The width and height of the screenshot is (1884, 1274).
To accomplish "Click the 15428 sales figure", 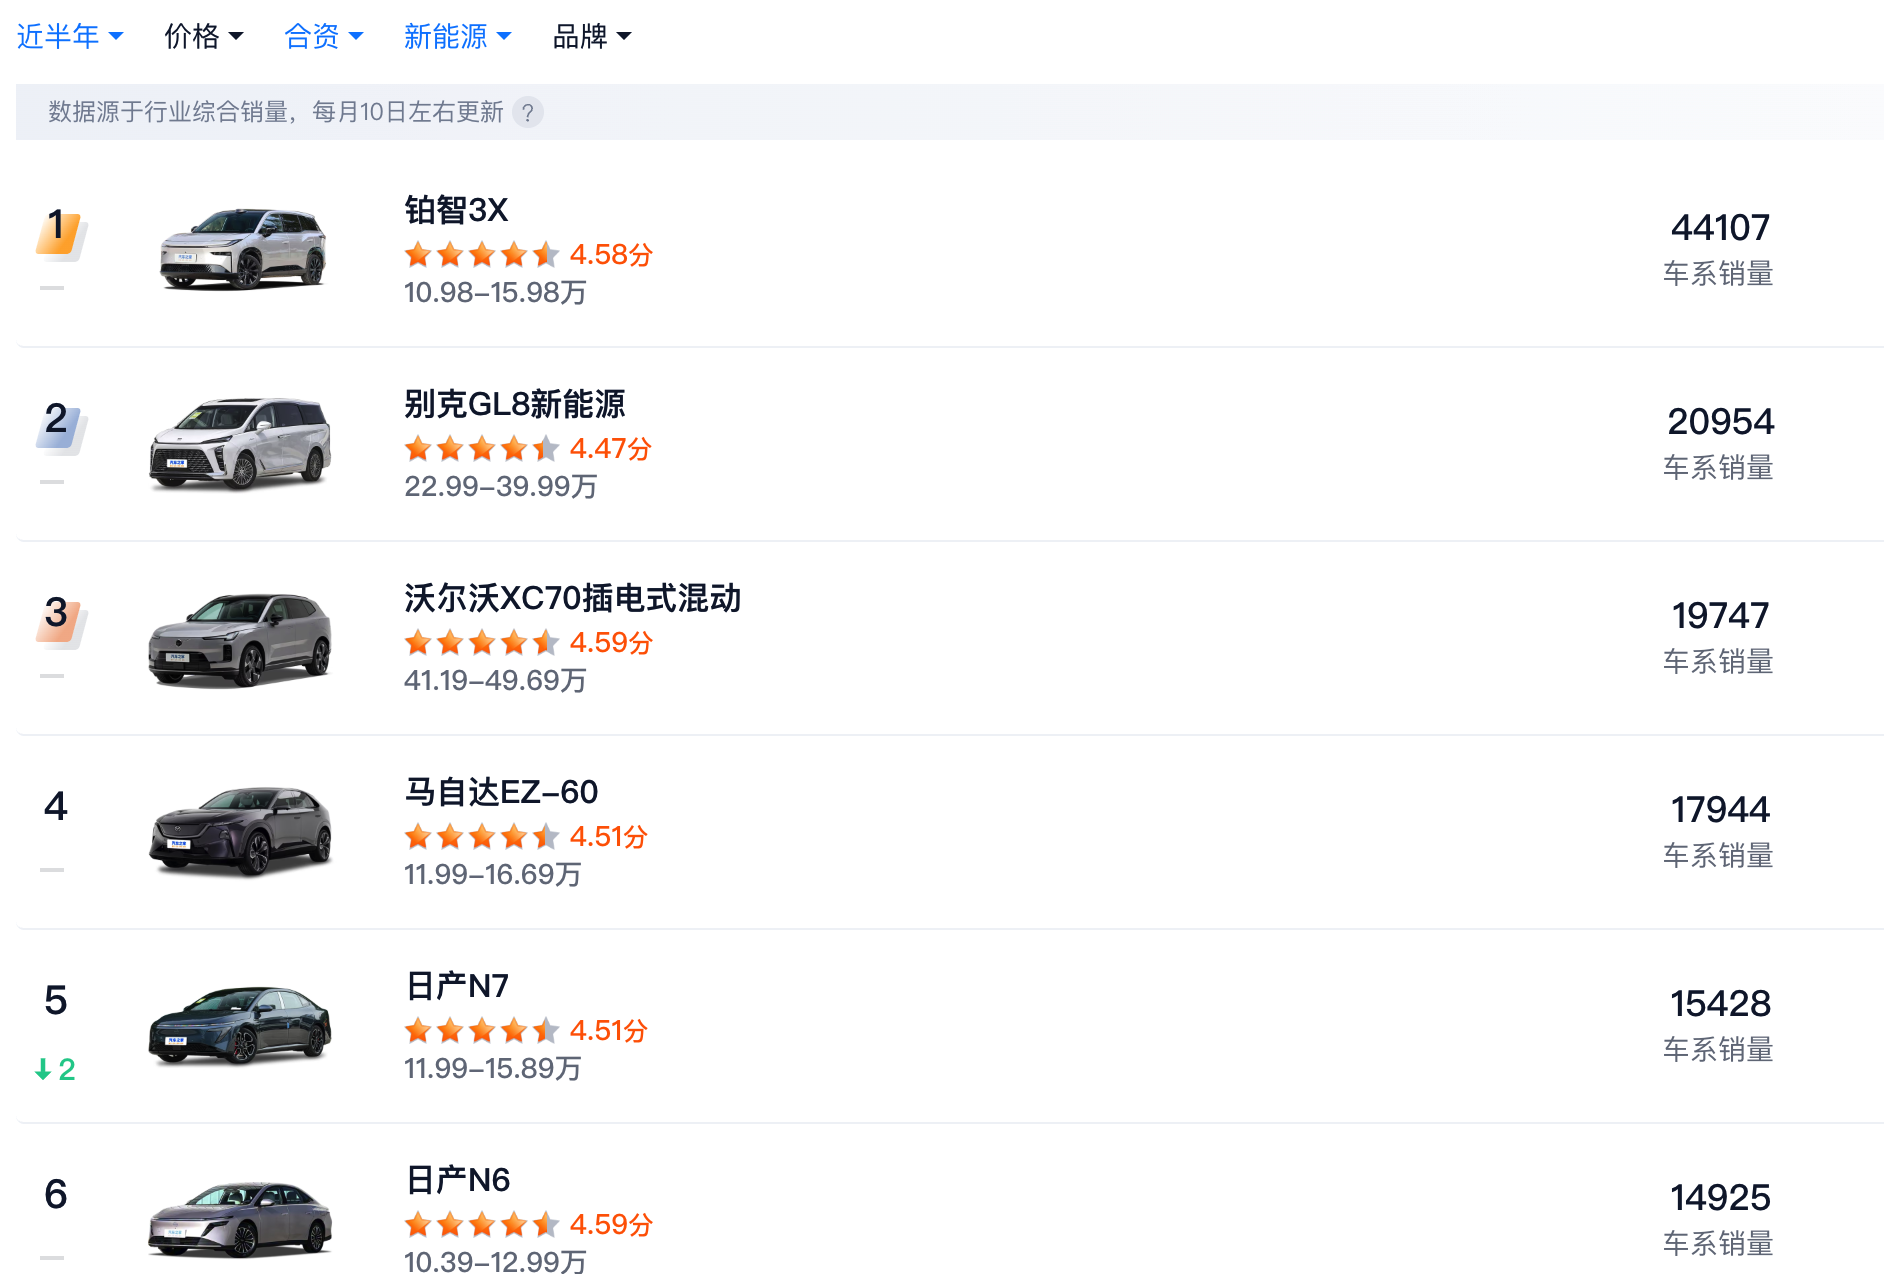I will click(1720, 1004).
